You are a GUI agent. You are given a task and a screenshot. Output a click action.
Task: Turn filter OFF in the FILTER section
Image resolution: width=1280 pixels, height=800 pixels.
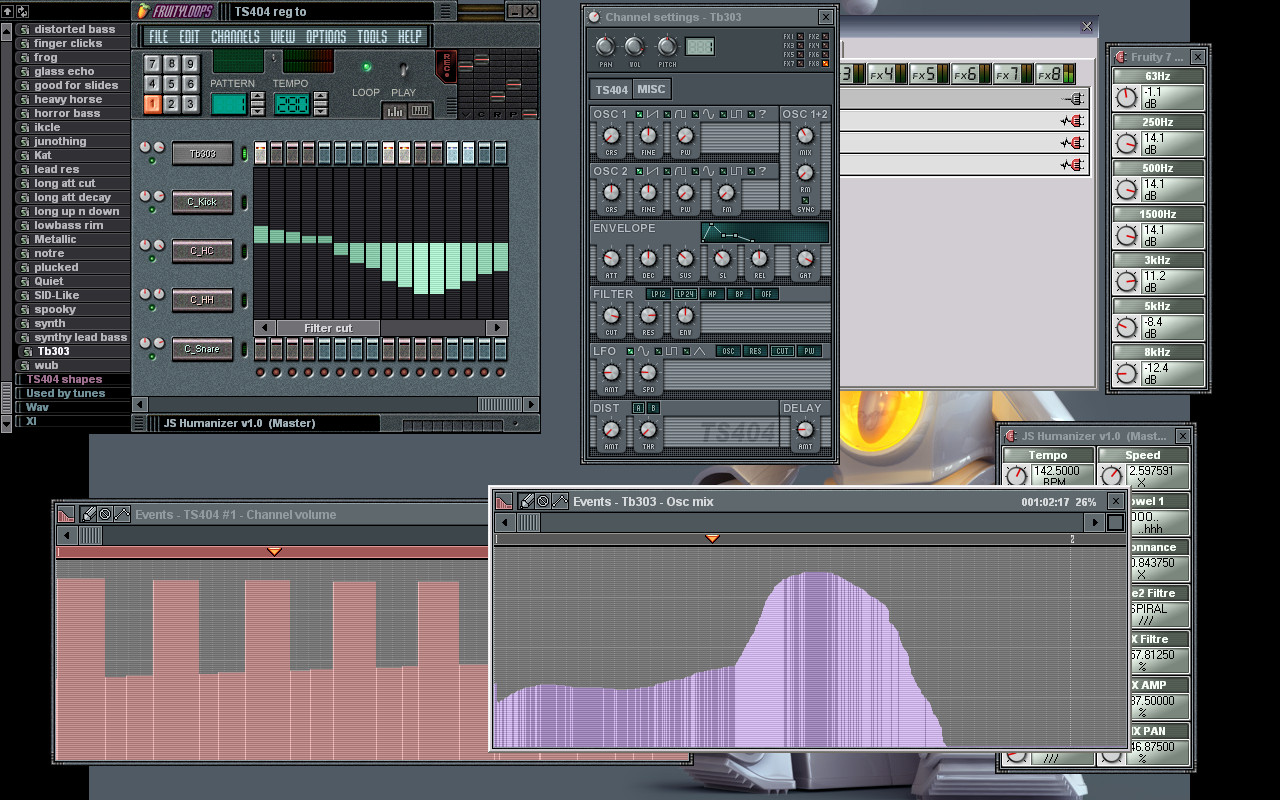point(767,294)
